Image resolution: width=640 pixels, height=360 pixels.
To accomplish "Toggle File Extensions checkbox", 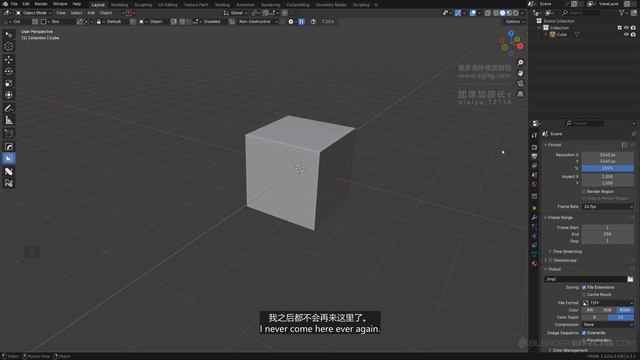I will 584,287.
